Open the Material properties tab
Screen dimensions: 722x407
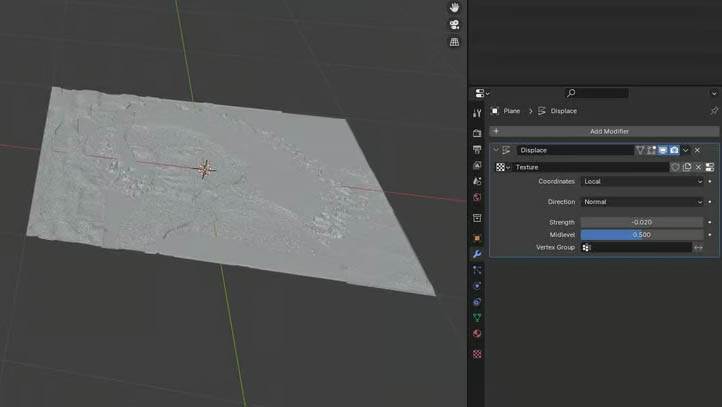pyautogui.click(x=477, y=335)
